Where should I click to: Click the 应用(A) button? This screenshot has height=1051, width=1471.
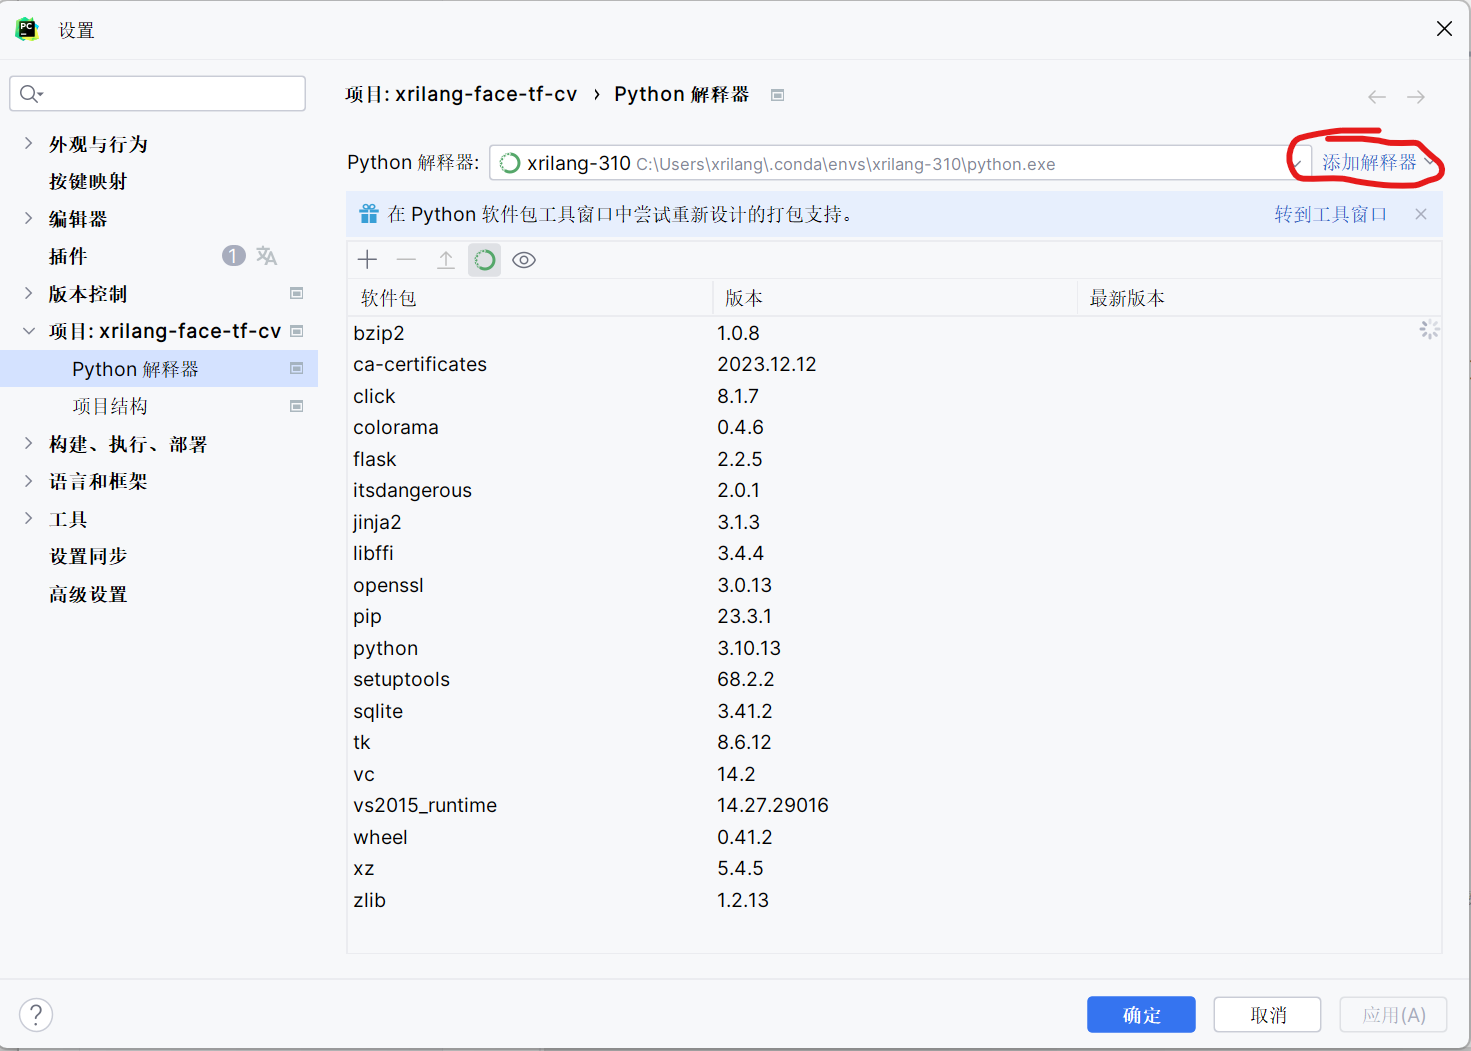pyautogui.click(x=1394, y=1015)
